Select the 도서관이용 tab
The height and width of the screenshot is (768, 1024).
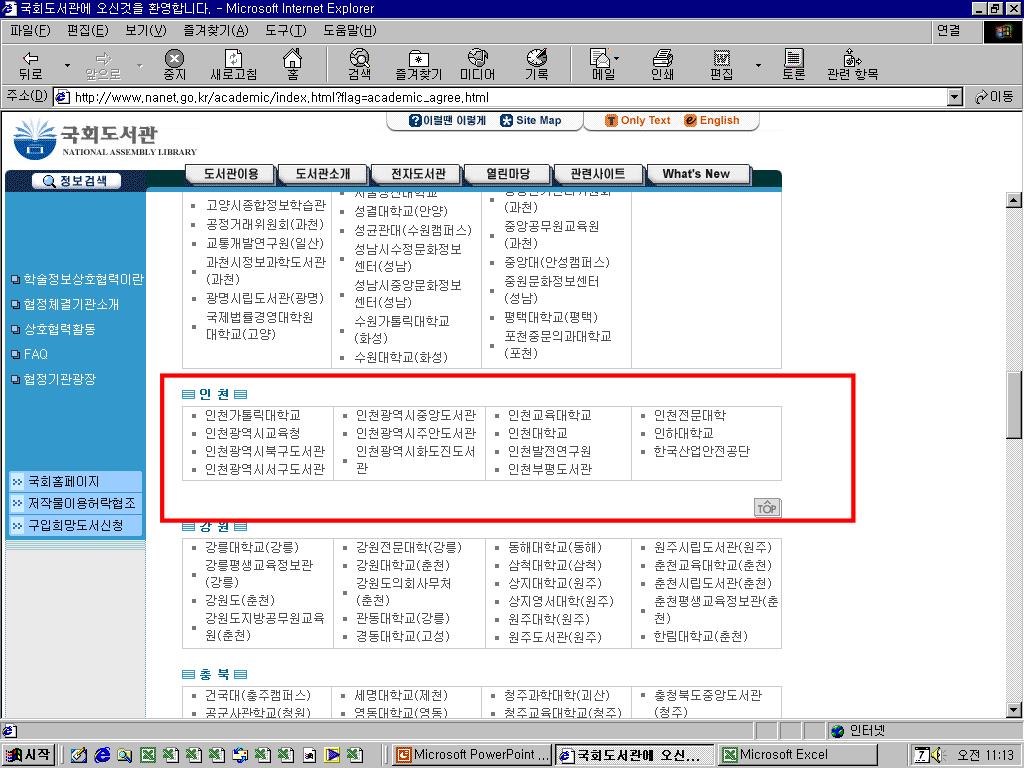click(231, 174)
